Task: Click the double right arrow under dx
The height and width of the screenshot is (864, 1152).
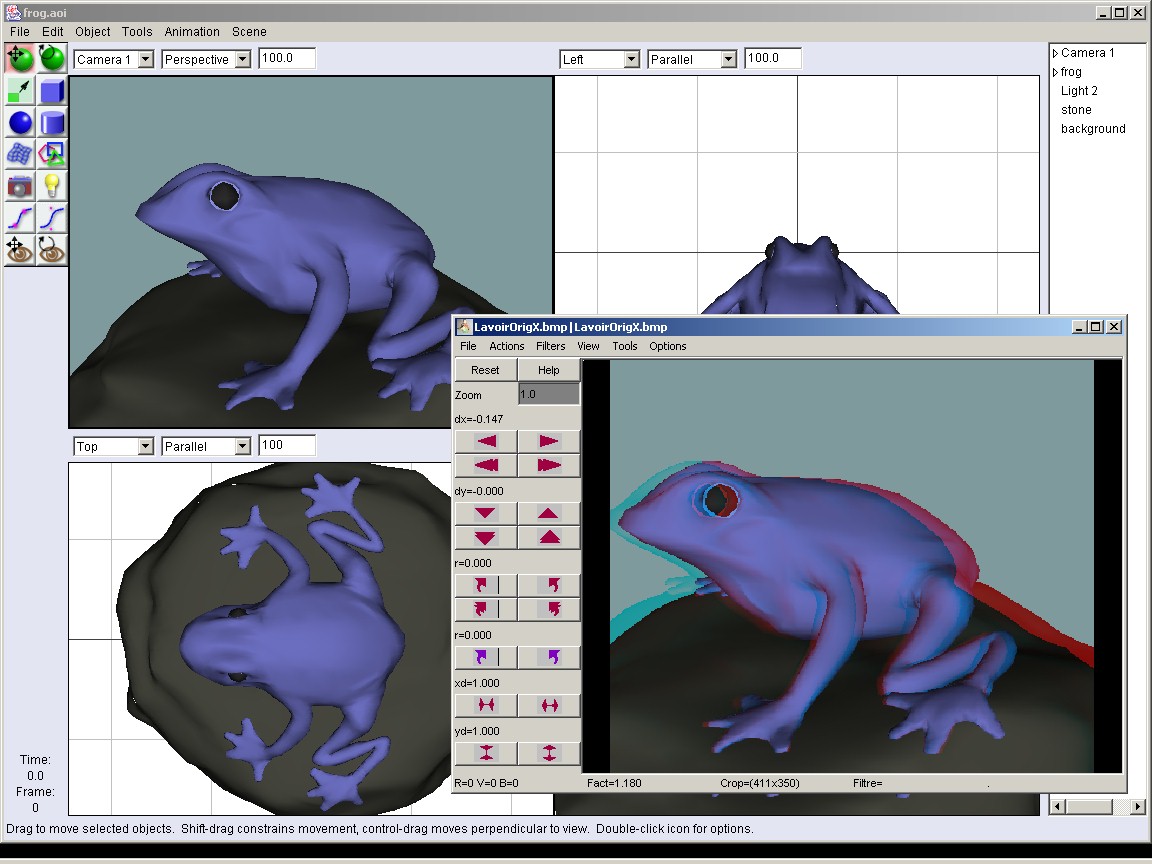Action: (549, 465)
